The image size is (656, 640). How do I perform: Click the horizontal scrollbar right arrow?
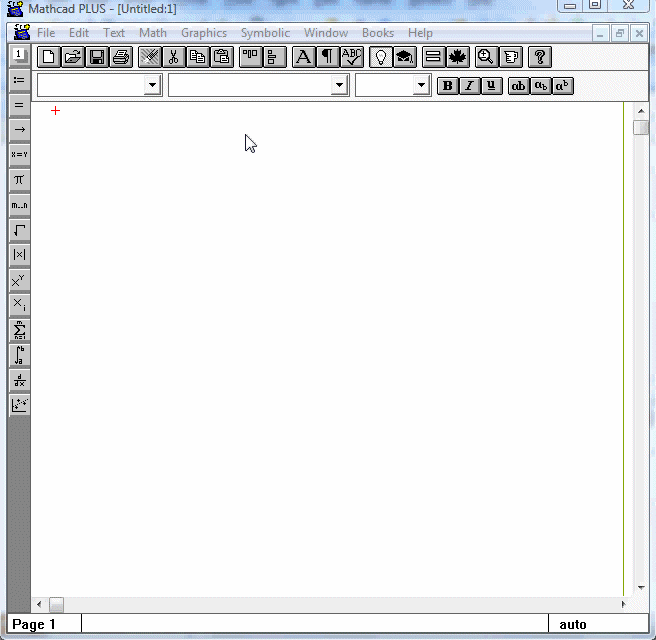point(624,605)
